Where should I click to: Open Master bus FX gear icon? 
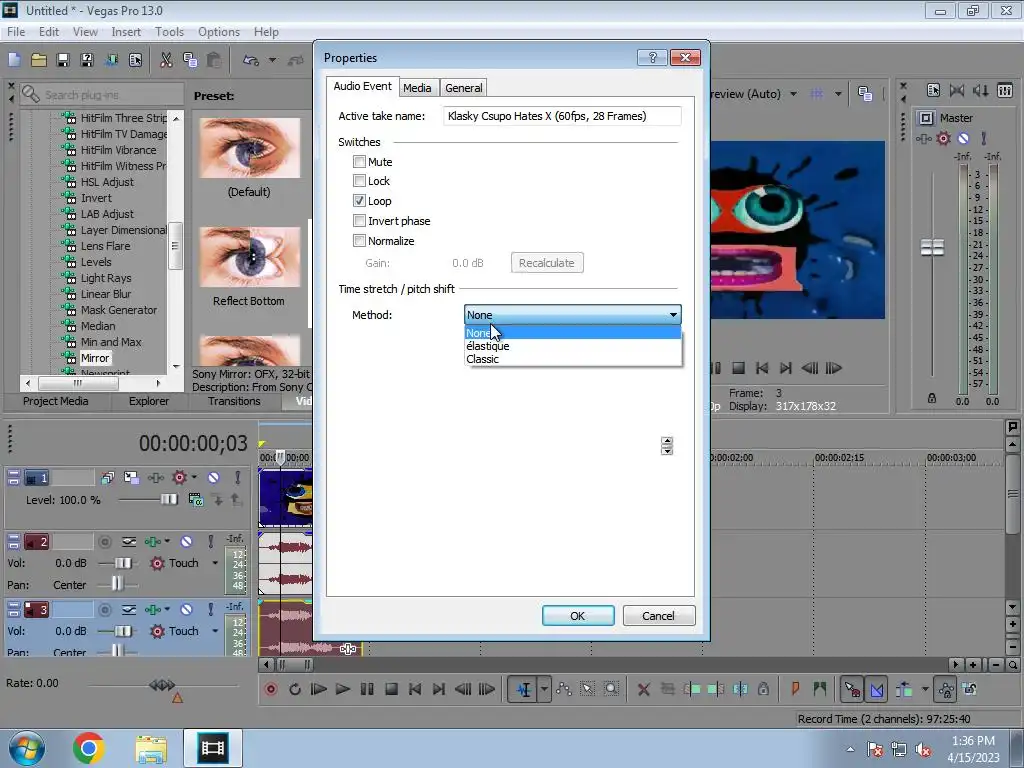(x=944, y=138)
